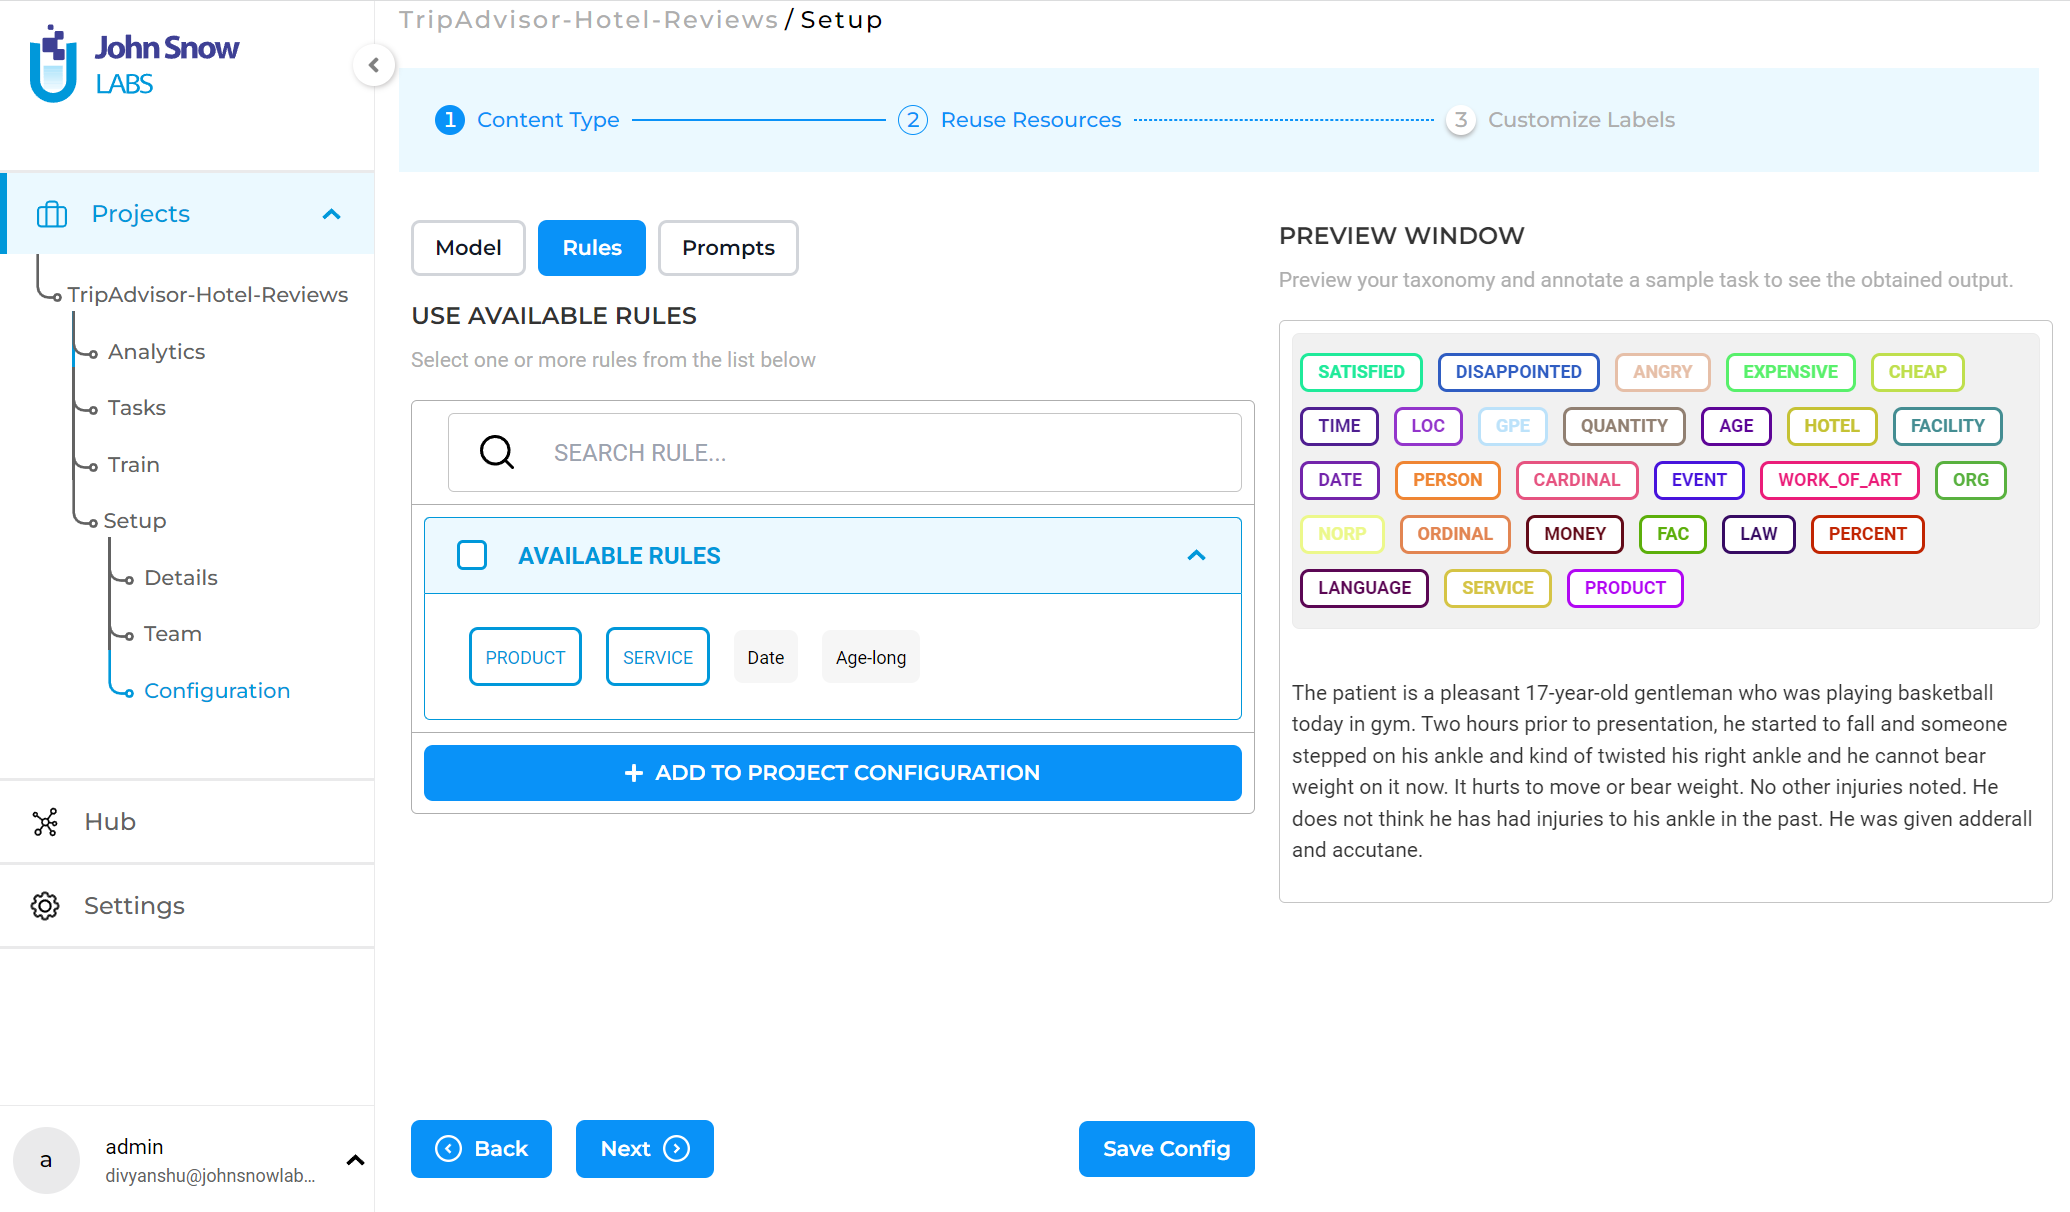Expand the admin user menu chevron
Screen dimensions: 2070x1212
pos(355,1160)
